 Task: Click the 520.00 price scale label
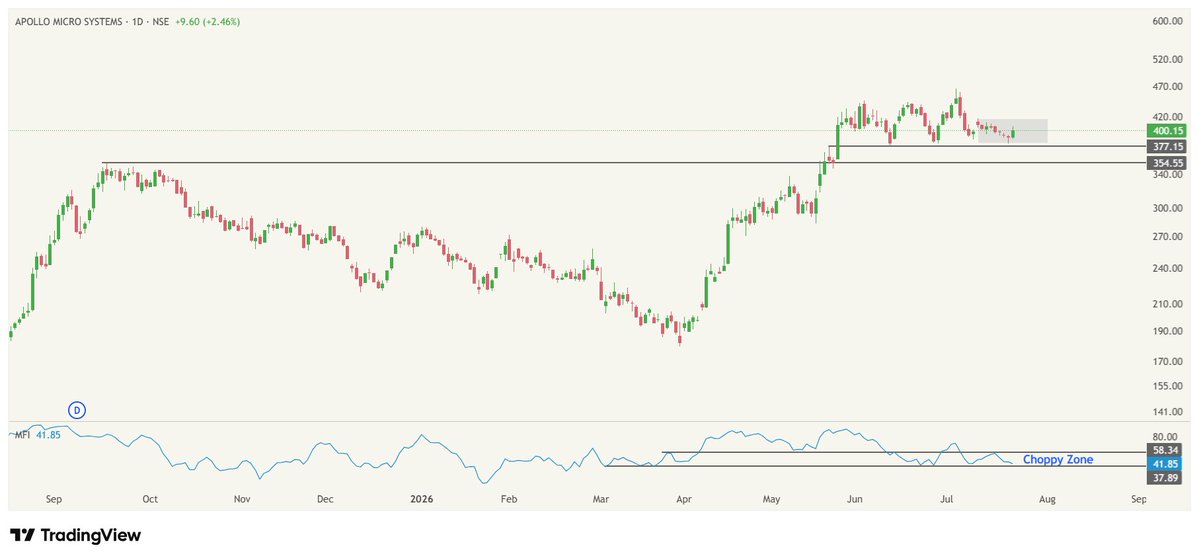(x=1168, y=59)
